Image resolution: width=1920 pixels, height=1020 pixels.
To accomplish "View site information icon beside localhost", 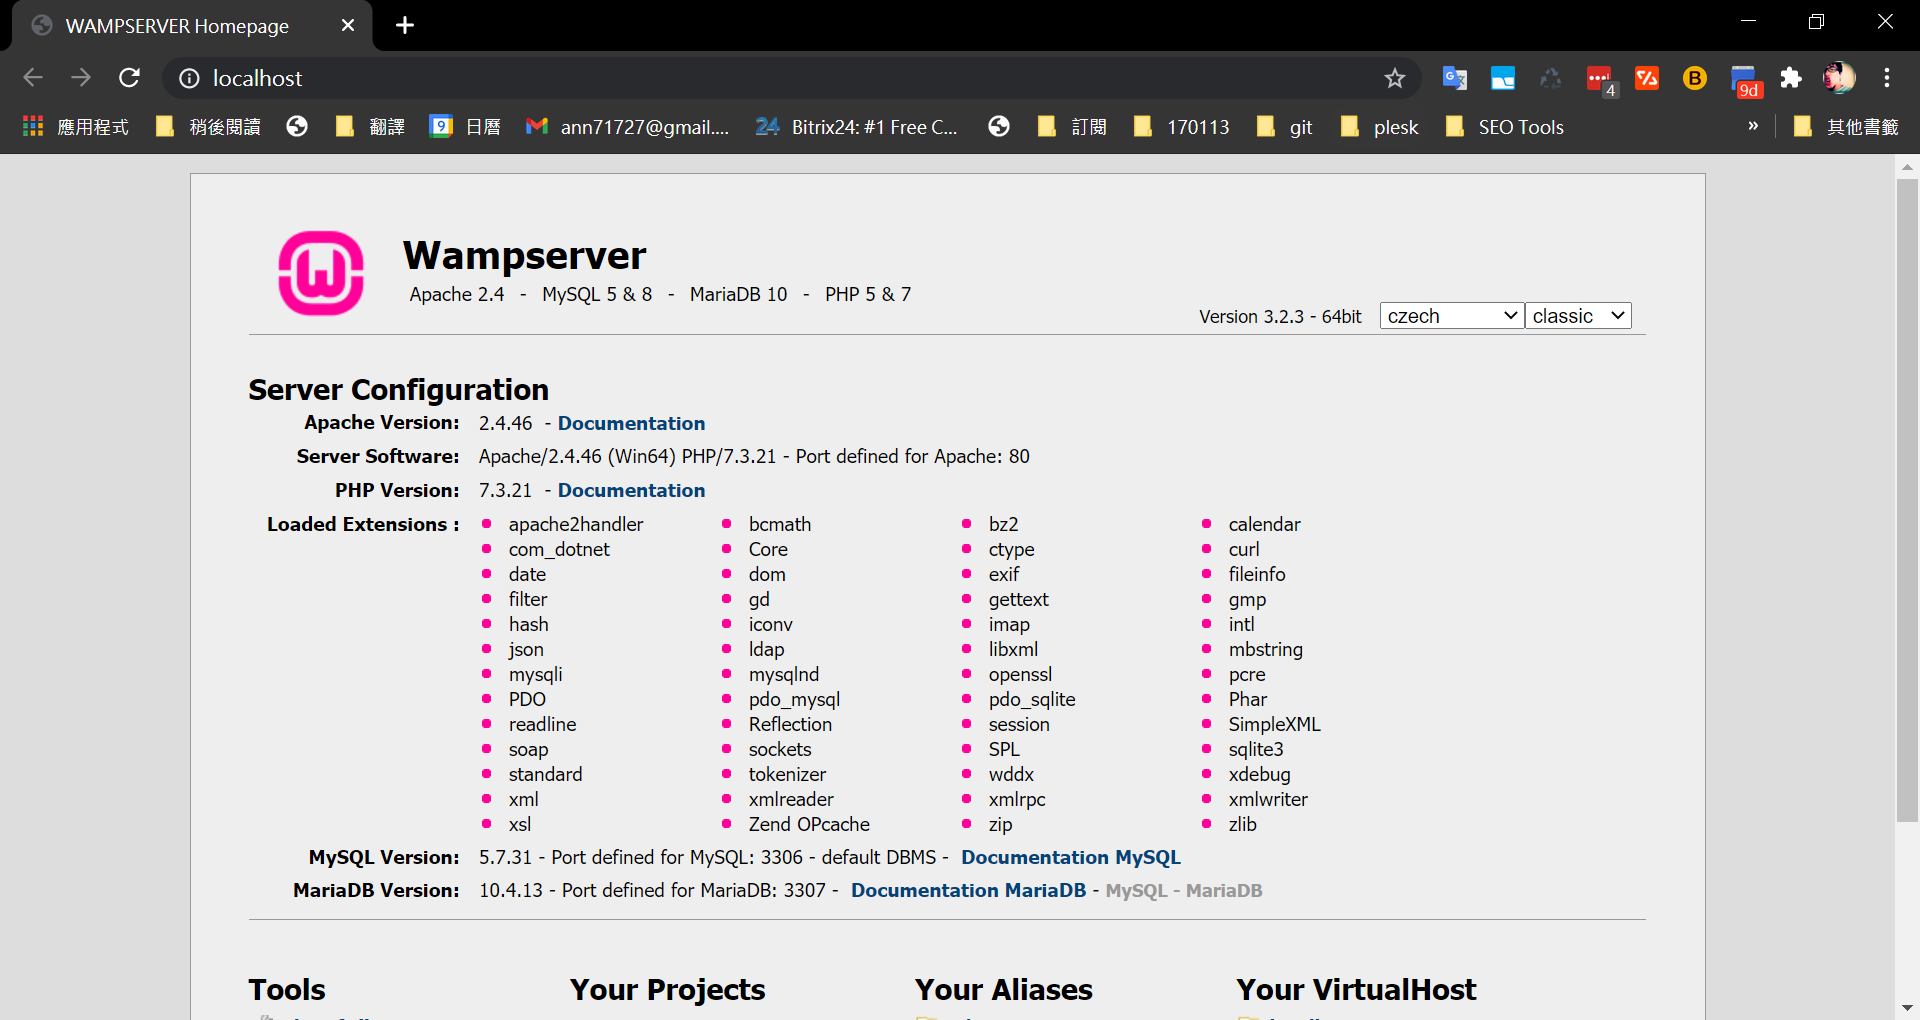I will point(189,78).
